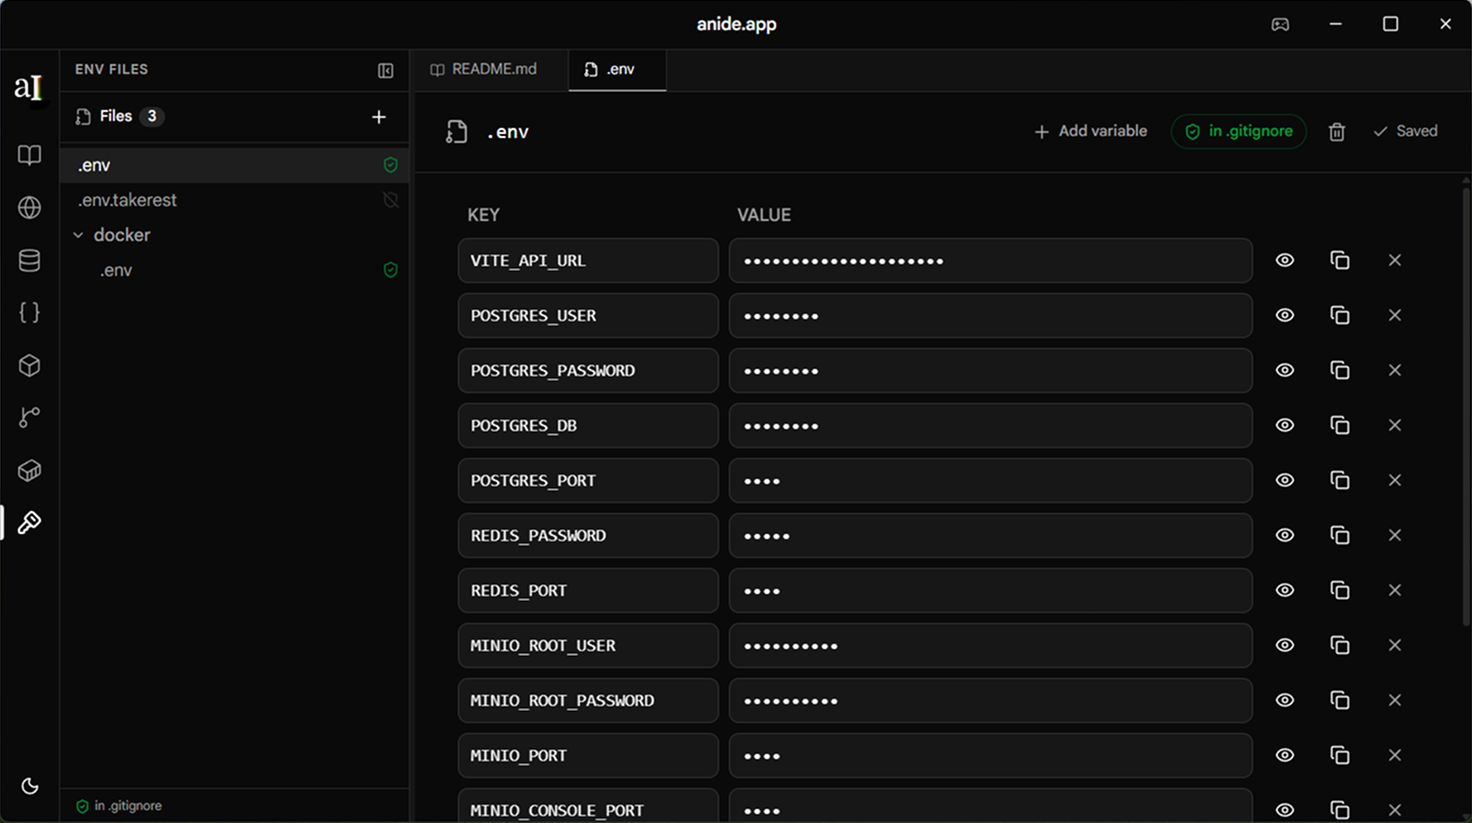The height and width of the screenshot is (823, 1472).
Task: Reveal the VITE_API_URL value
Action: [x=1285, y=260]
